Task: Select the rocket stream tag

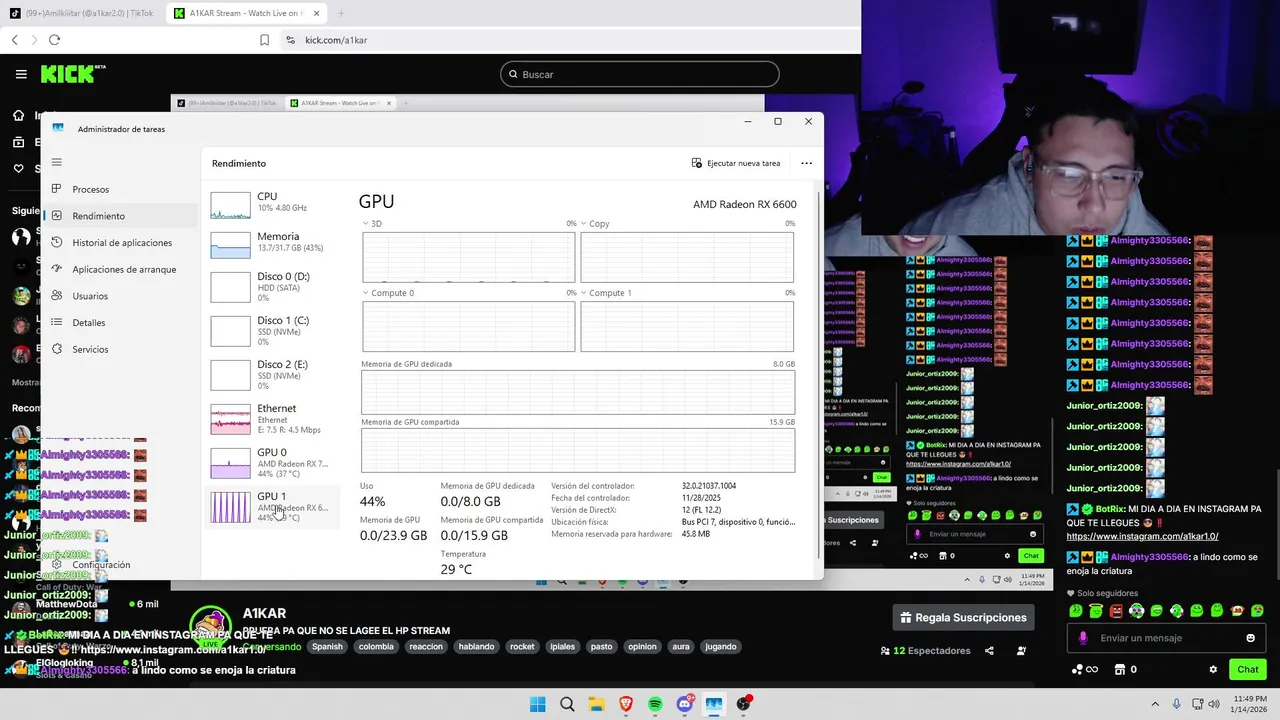Action: coord(522,646)
